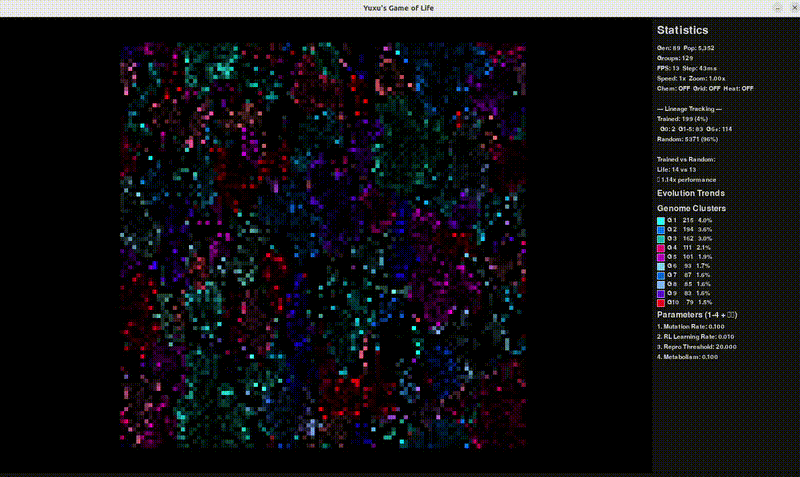
Task: Click the Grid: OFF status
Action: [x=707, y=89]
